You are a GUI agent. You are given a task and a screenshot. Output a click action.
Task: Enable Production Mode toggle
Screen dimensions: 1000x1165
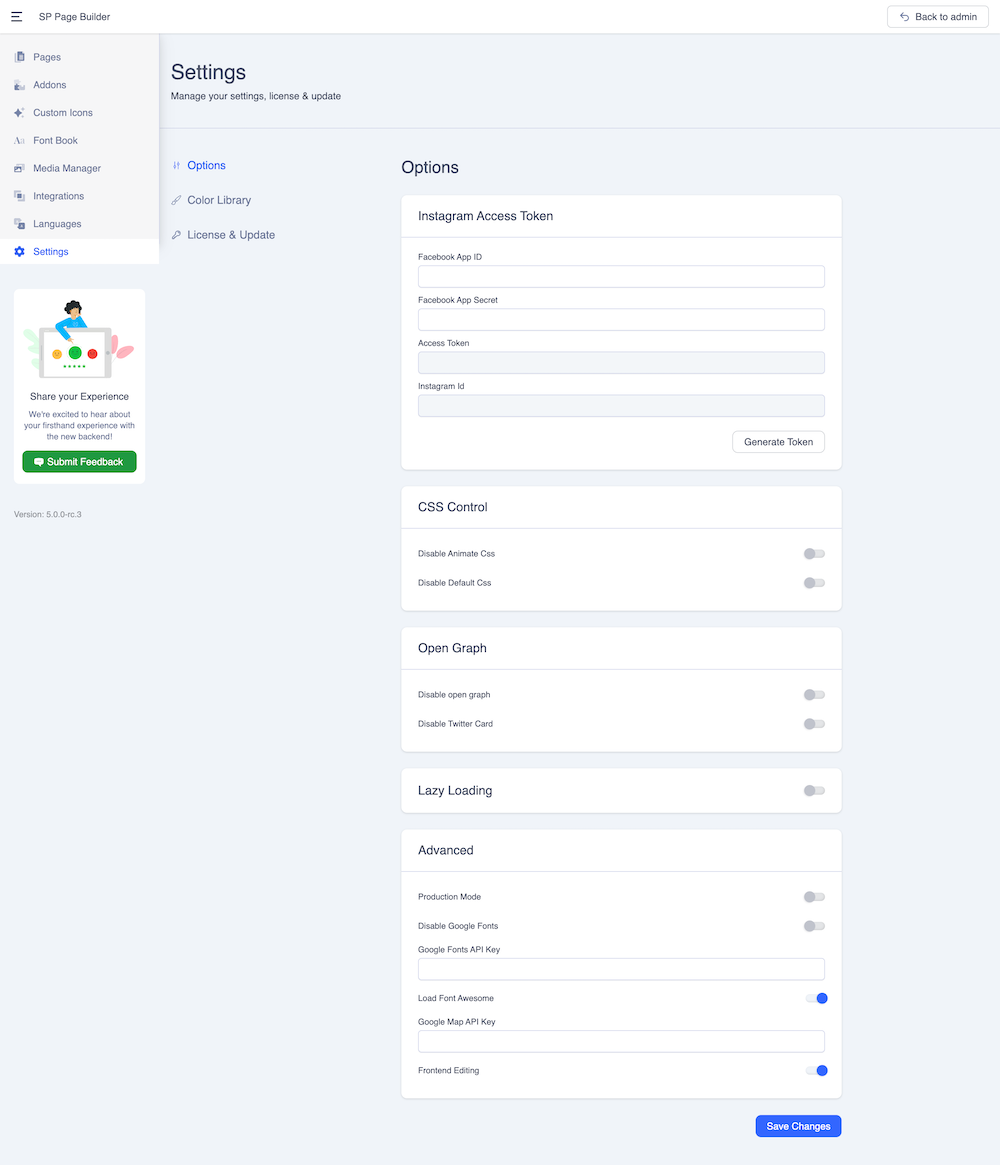[x=814, y=897]
